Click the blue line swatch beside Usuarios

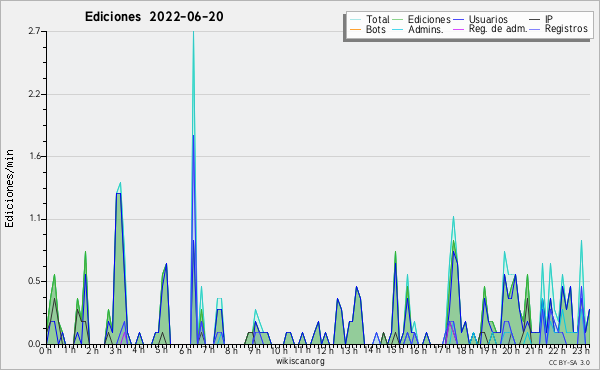pyautogui.click(x=458, y=20)
